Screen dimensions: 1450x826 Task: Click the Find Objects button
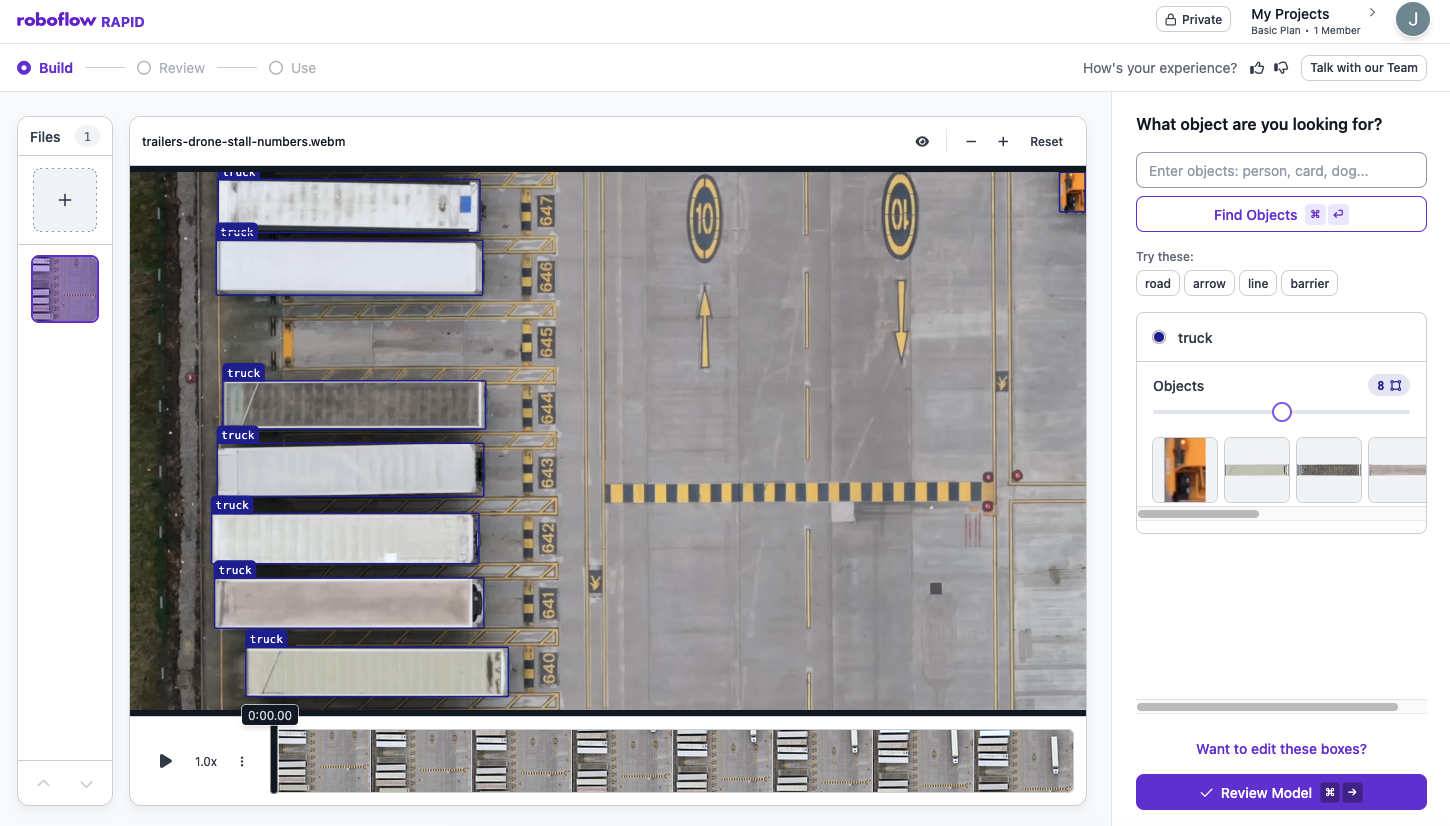[1281, 215]
